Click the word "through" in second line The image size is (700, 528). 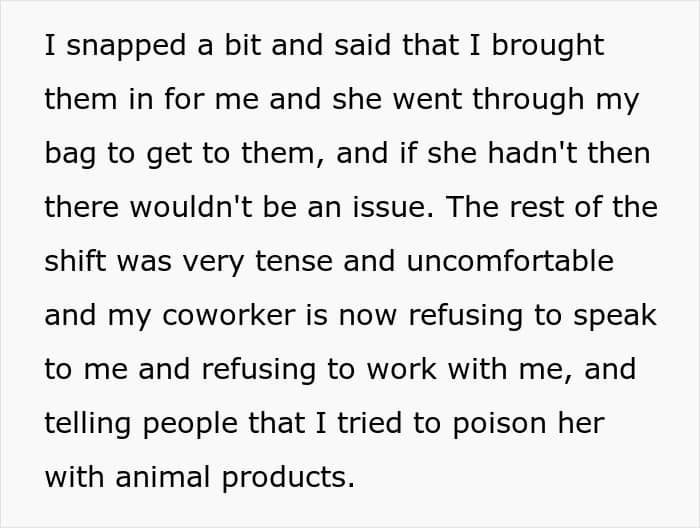[x=529, y=100]
